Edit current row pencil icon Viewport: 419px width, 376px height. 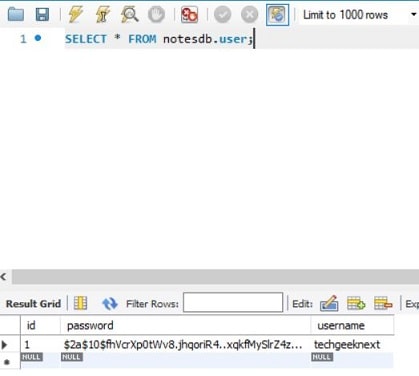(329, 303)
